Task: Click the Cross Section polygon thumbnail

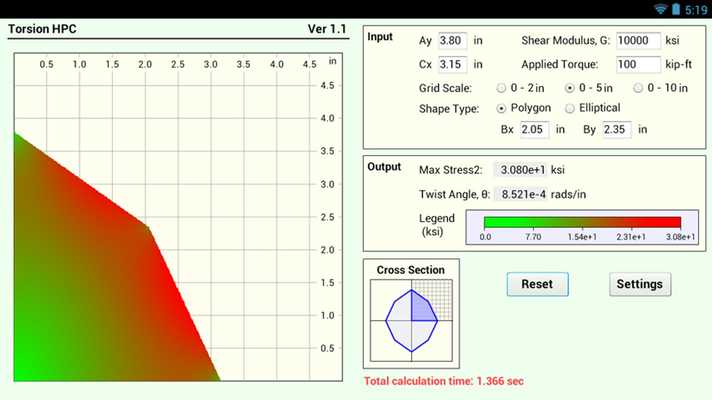Action: pos(411,320)
